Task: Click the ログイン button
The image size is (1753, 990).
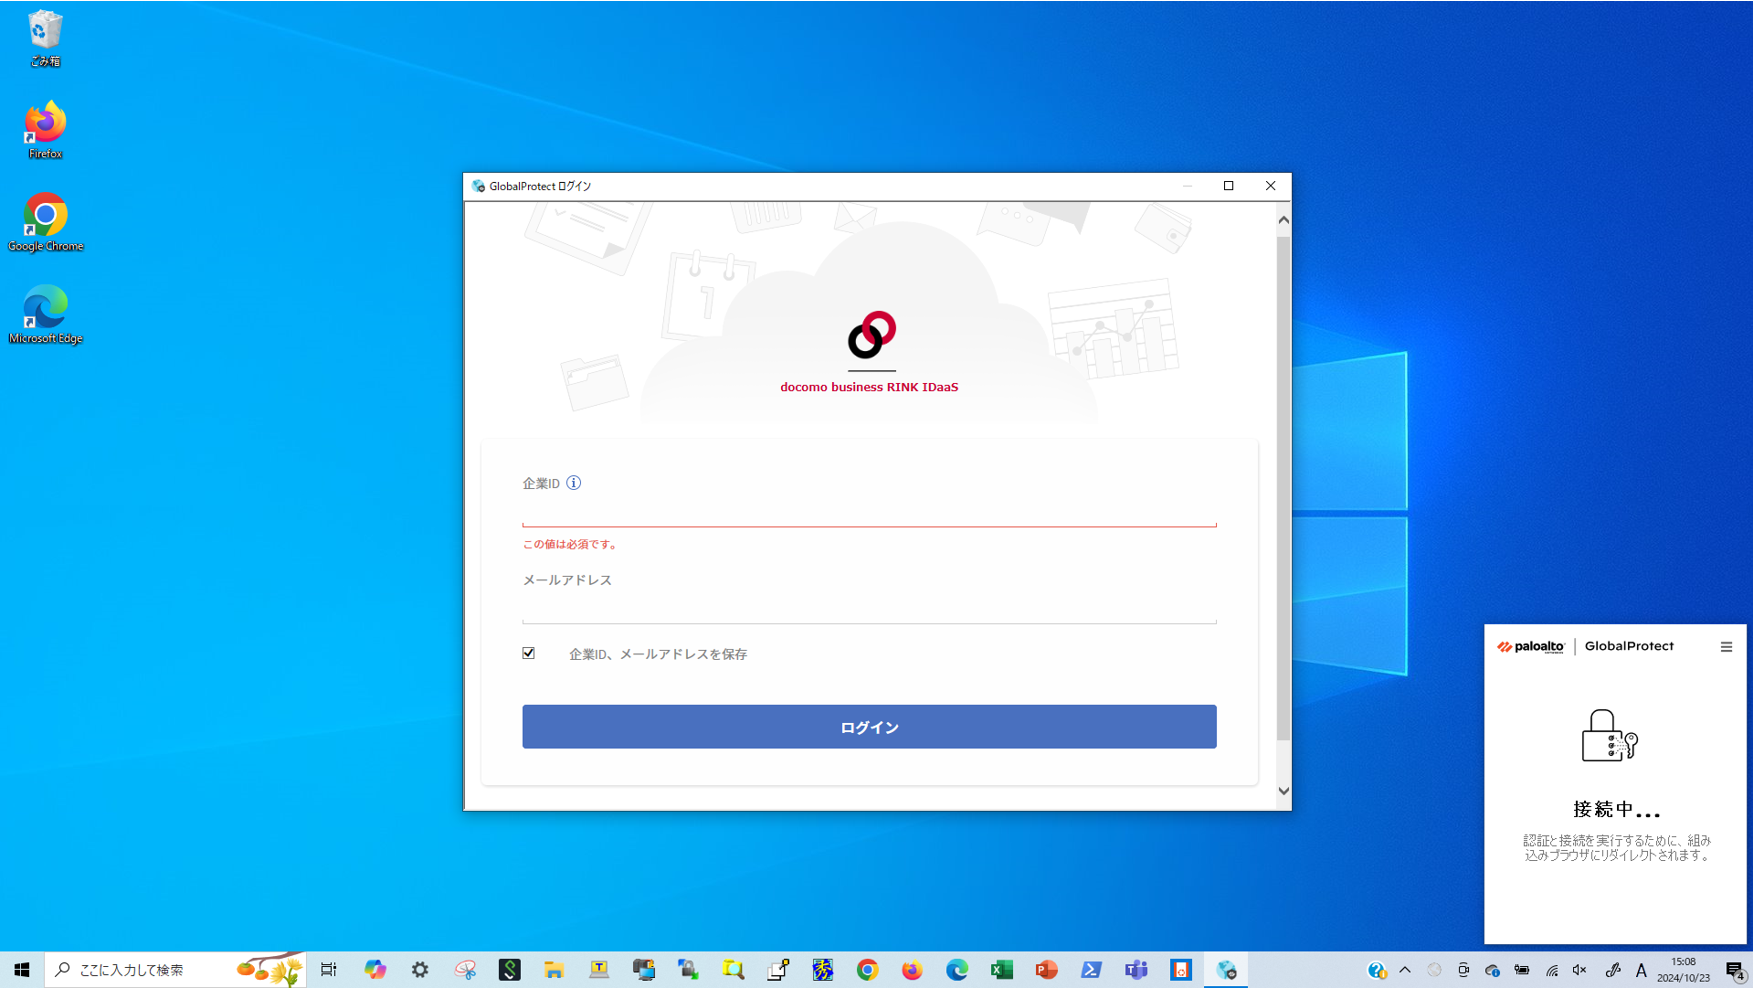Action: pos(869,727)
